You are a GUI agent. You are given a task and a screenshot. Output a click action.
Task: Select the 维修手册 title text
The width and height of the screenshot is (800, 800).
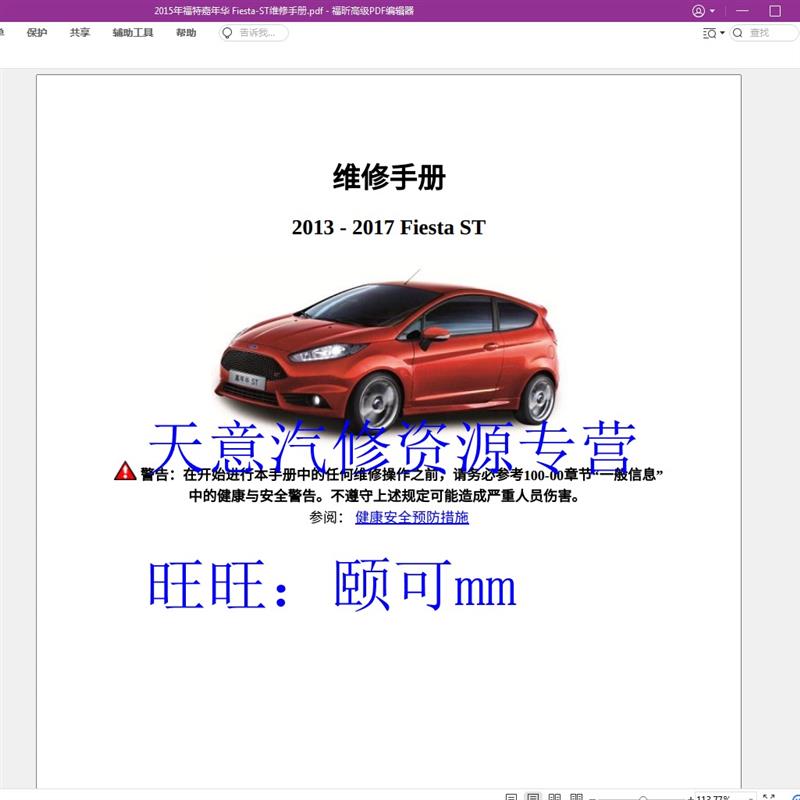tap(389, 177)
